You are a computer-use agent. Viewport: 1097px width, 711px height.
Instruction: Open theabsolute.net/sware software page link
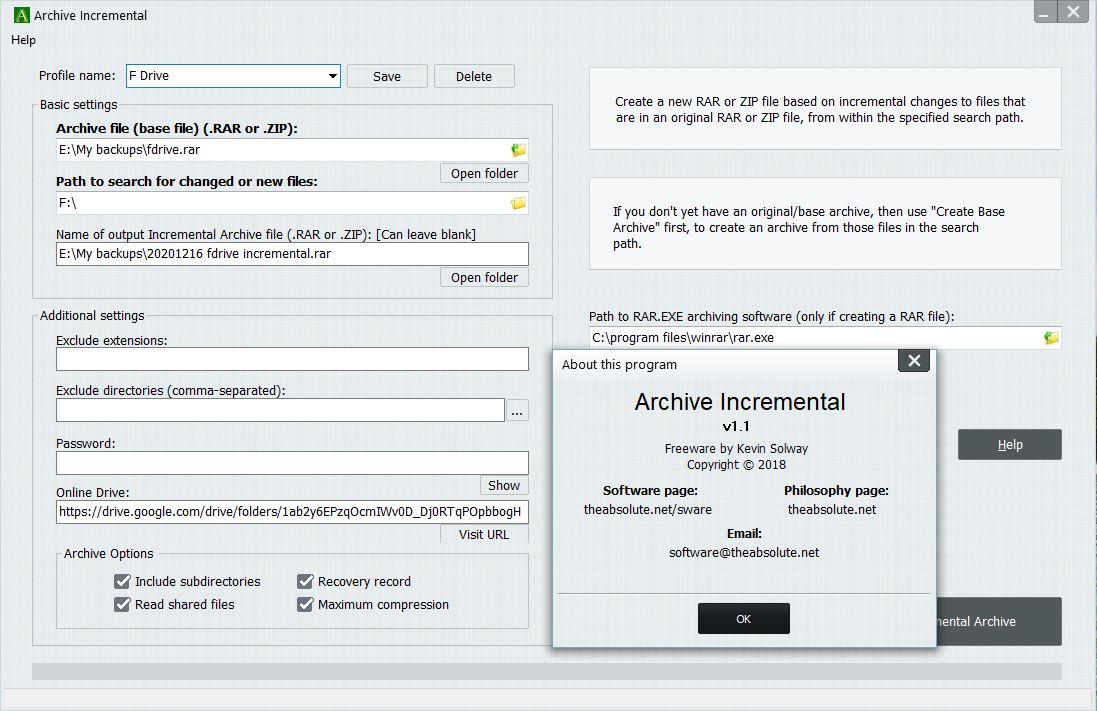pyautogui.click(x=648, y=509)
